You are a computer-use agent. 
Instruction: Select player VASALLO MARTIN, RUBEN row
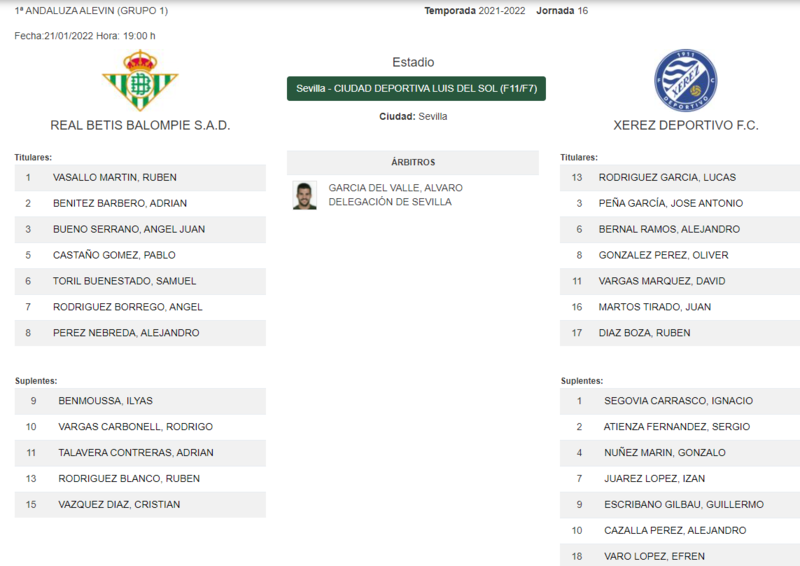pyautogui.click(x=140, y=178)
